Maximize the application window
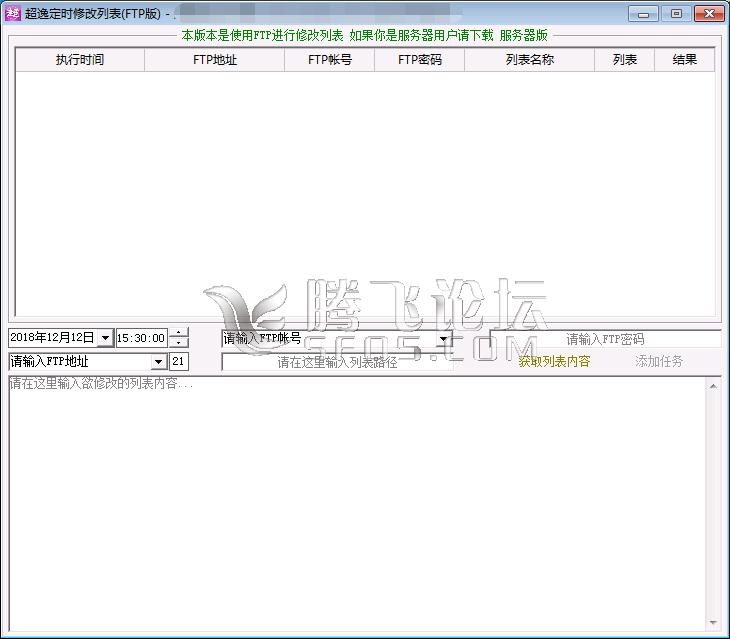The height and width of the screenshot is (639, 730). click(677, 14)
